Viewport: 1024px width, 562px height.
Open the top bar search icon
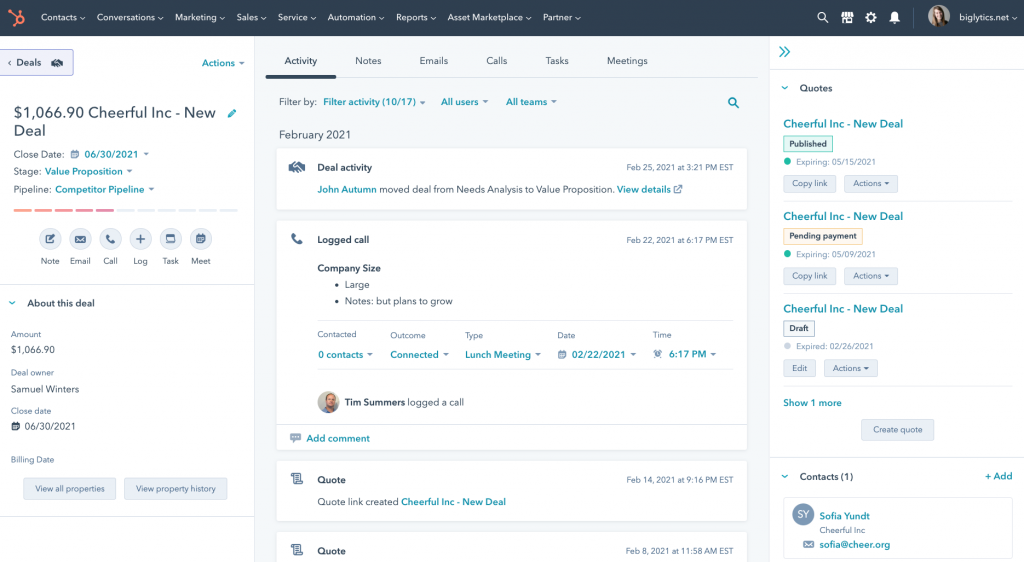pyautogui.click(x=822, y=18)
